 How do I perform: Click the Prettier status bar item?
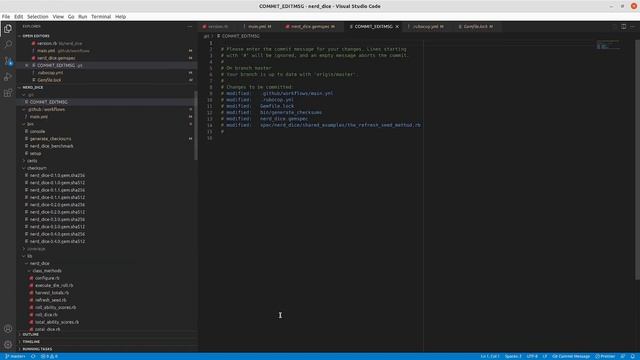pyautogui.click(x=605, y=356)
